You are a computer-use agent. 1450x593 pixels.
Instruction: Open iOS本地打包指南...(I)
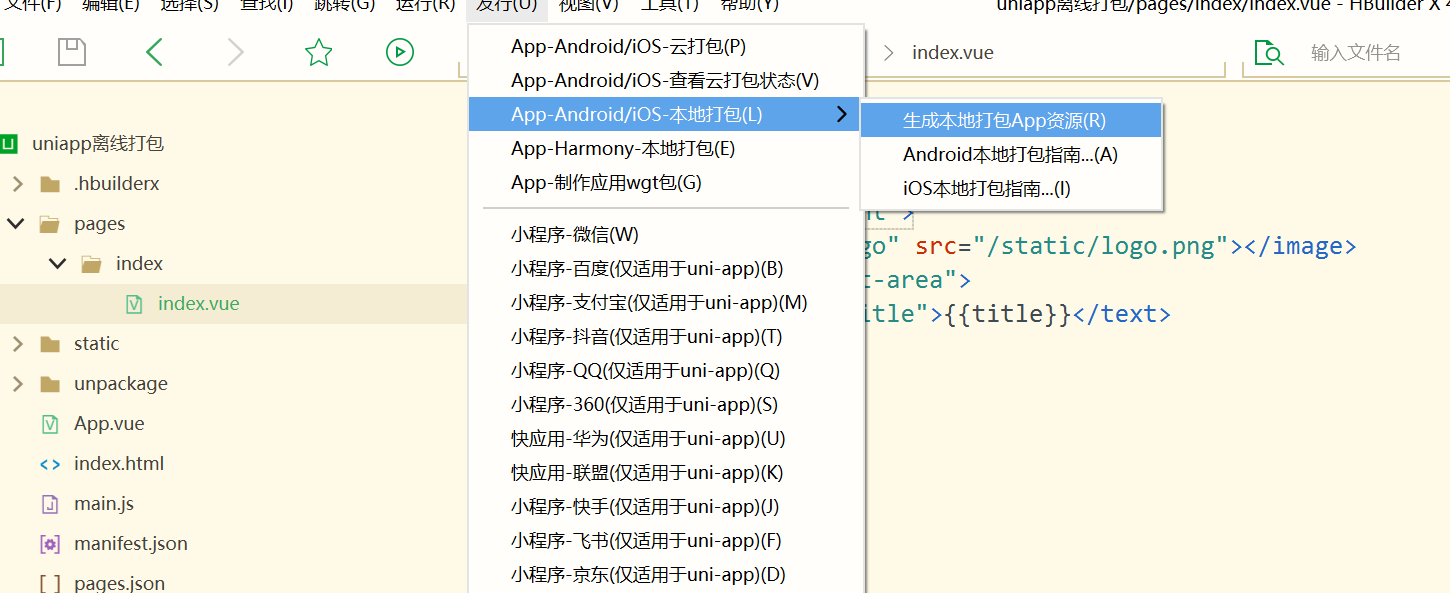pyautogui.click(x=1011, y=189)
